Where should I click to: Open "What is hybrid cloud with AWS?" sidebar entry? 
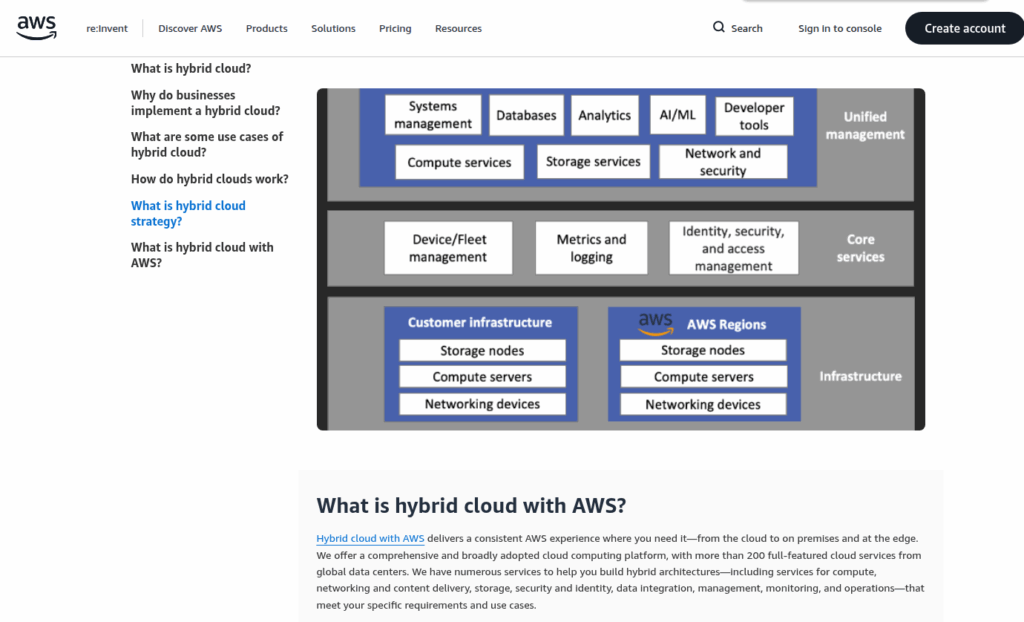pos(202,255)
